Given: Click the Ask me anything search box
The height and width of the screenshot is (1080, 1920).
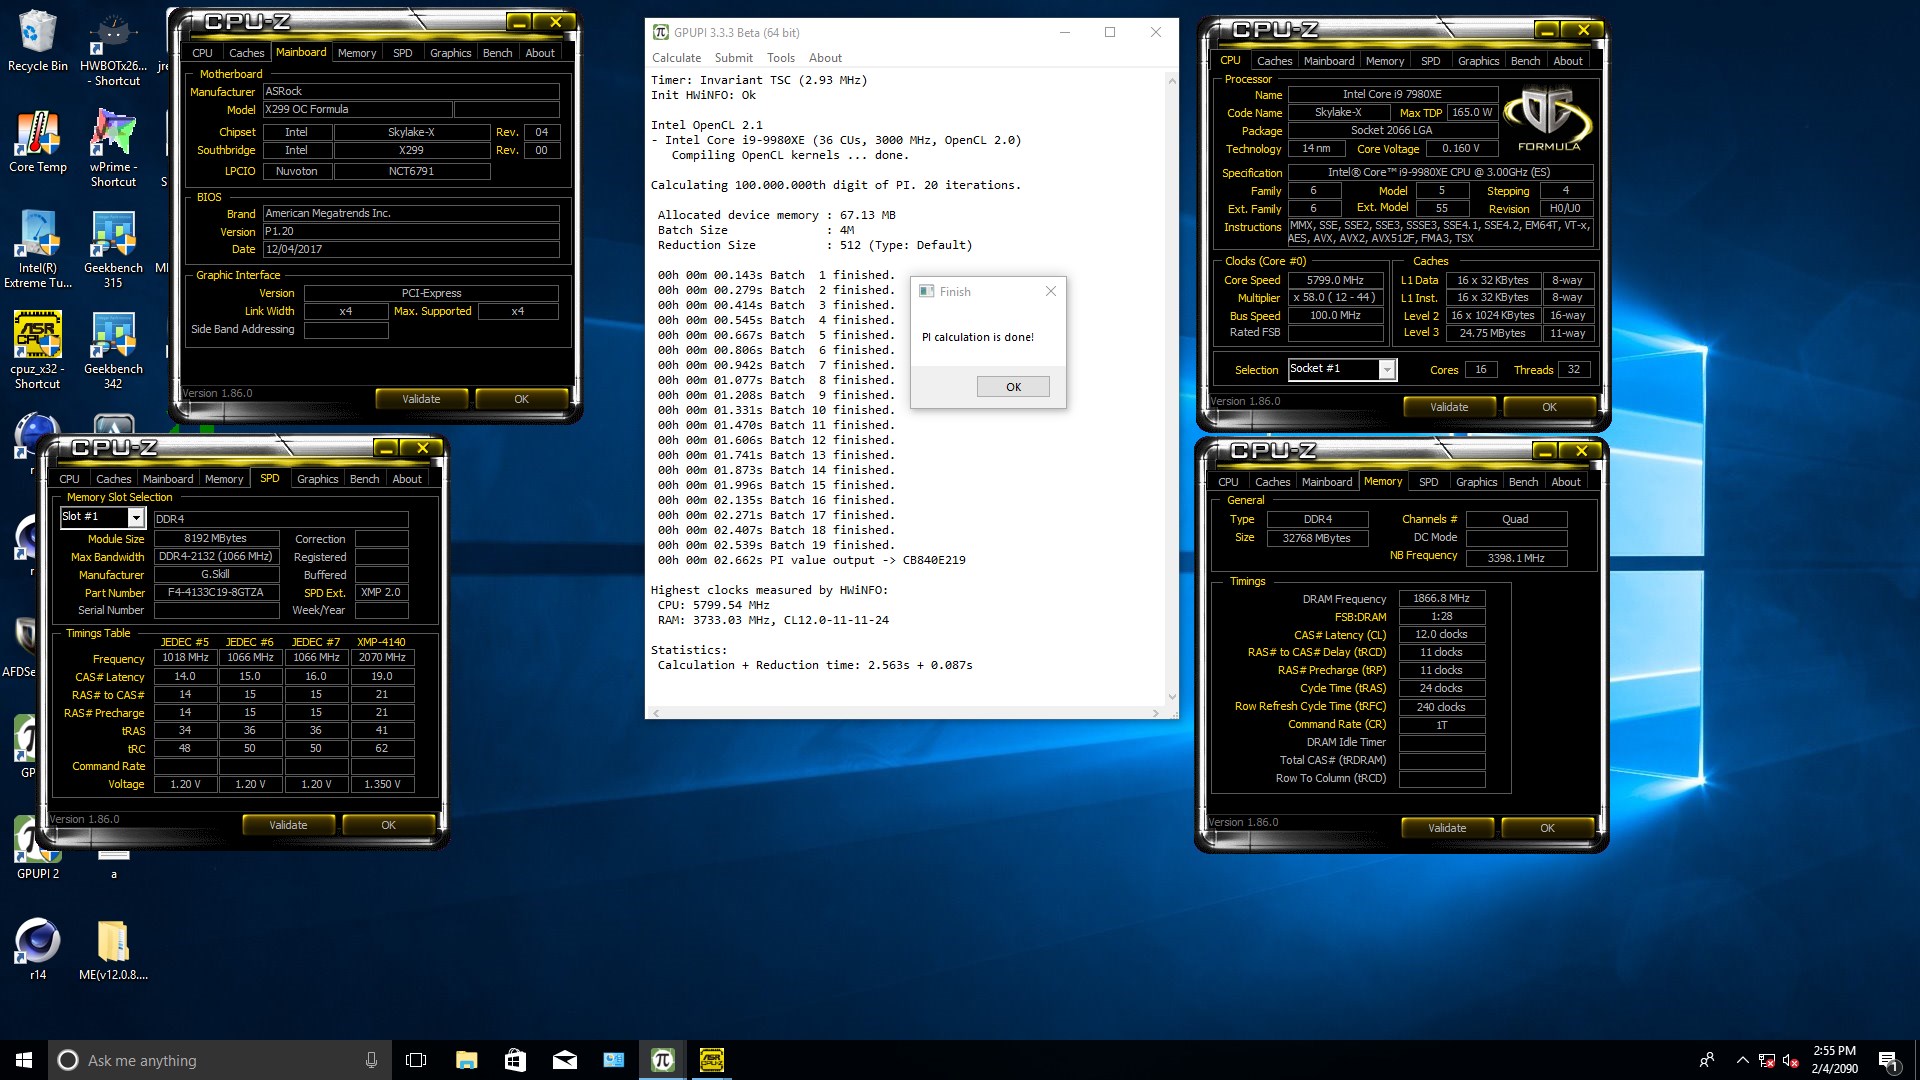Looking at the screenshot, I should tap(220, 1060).
